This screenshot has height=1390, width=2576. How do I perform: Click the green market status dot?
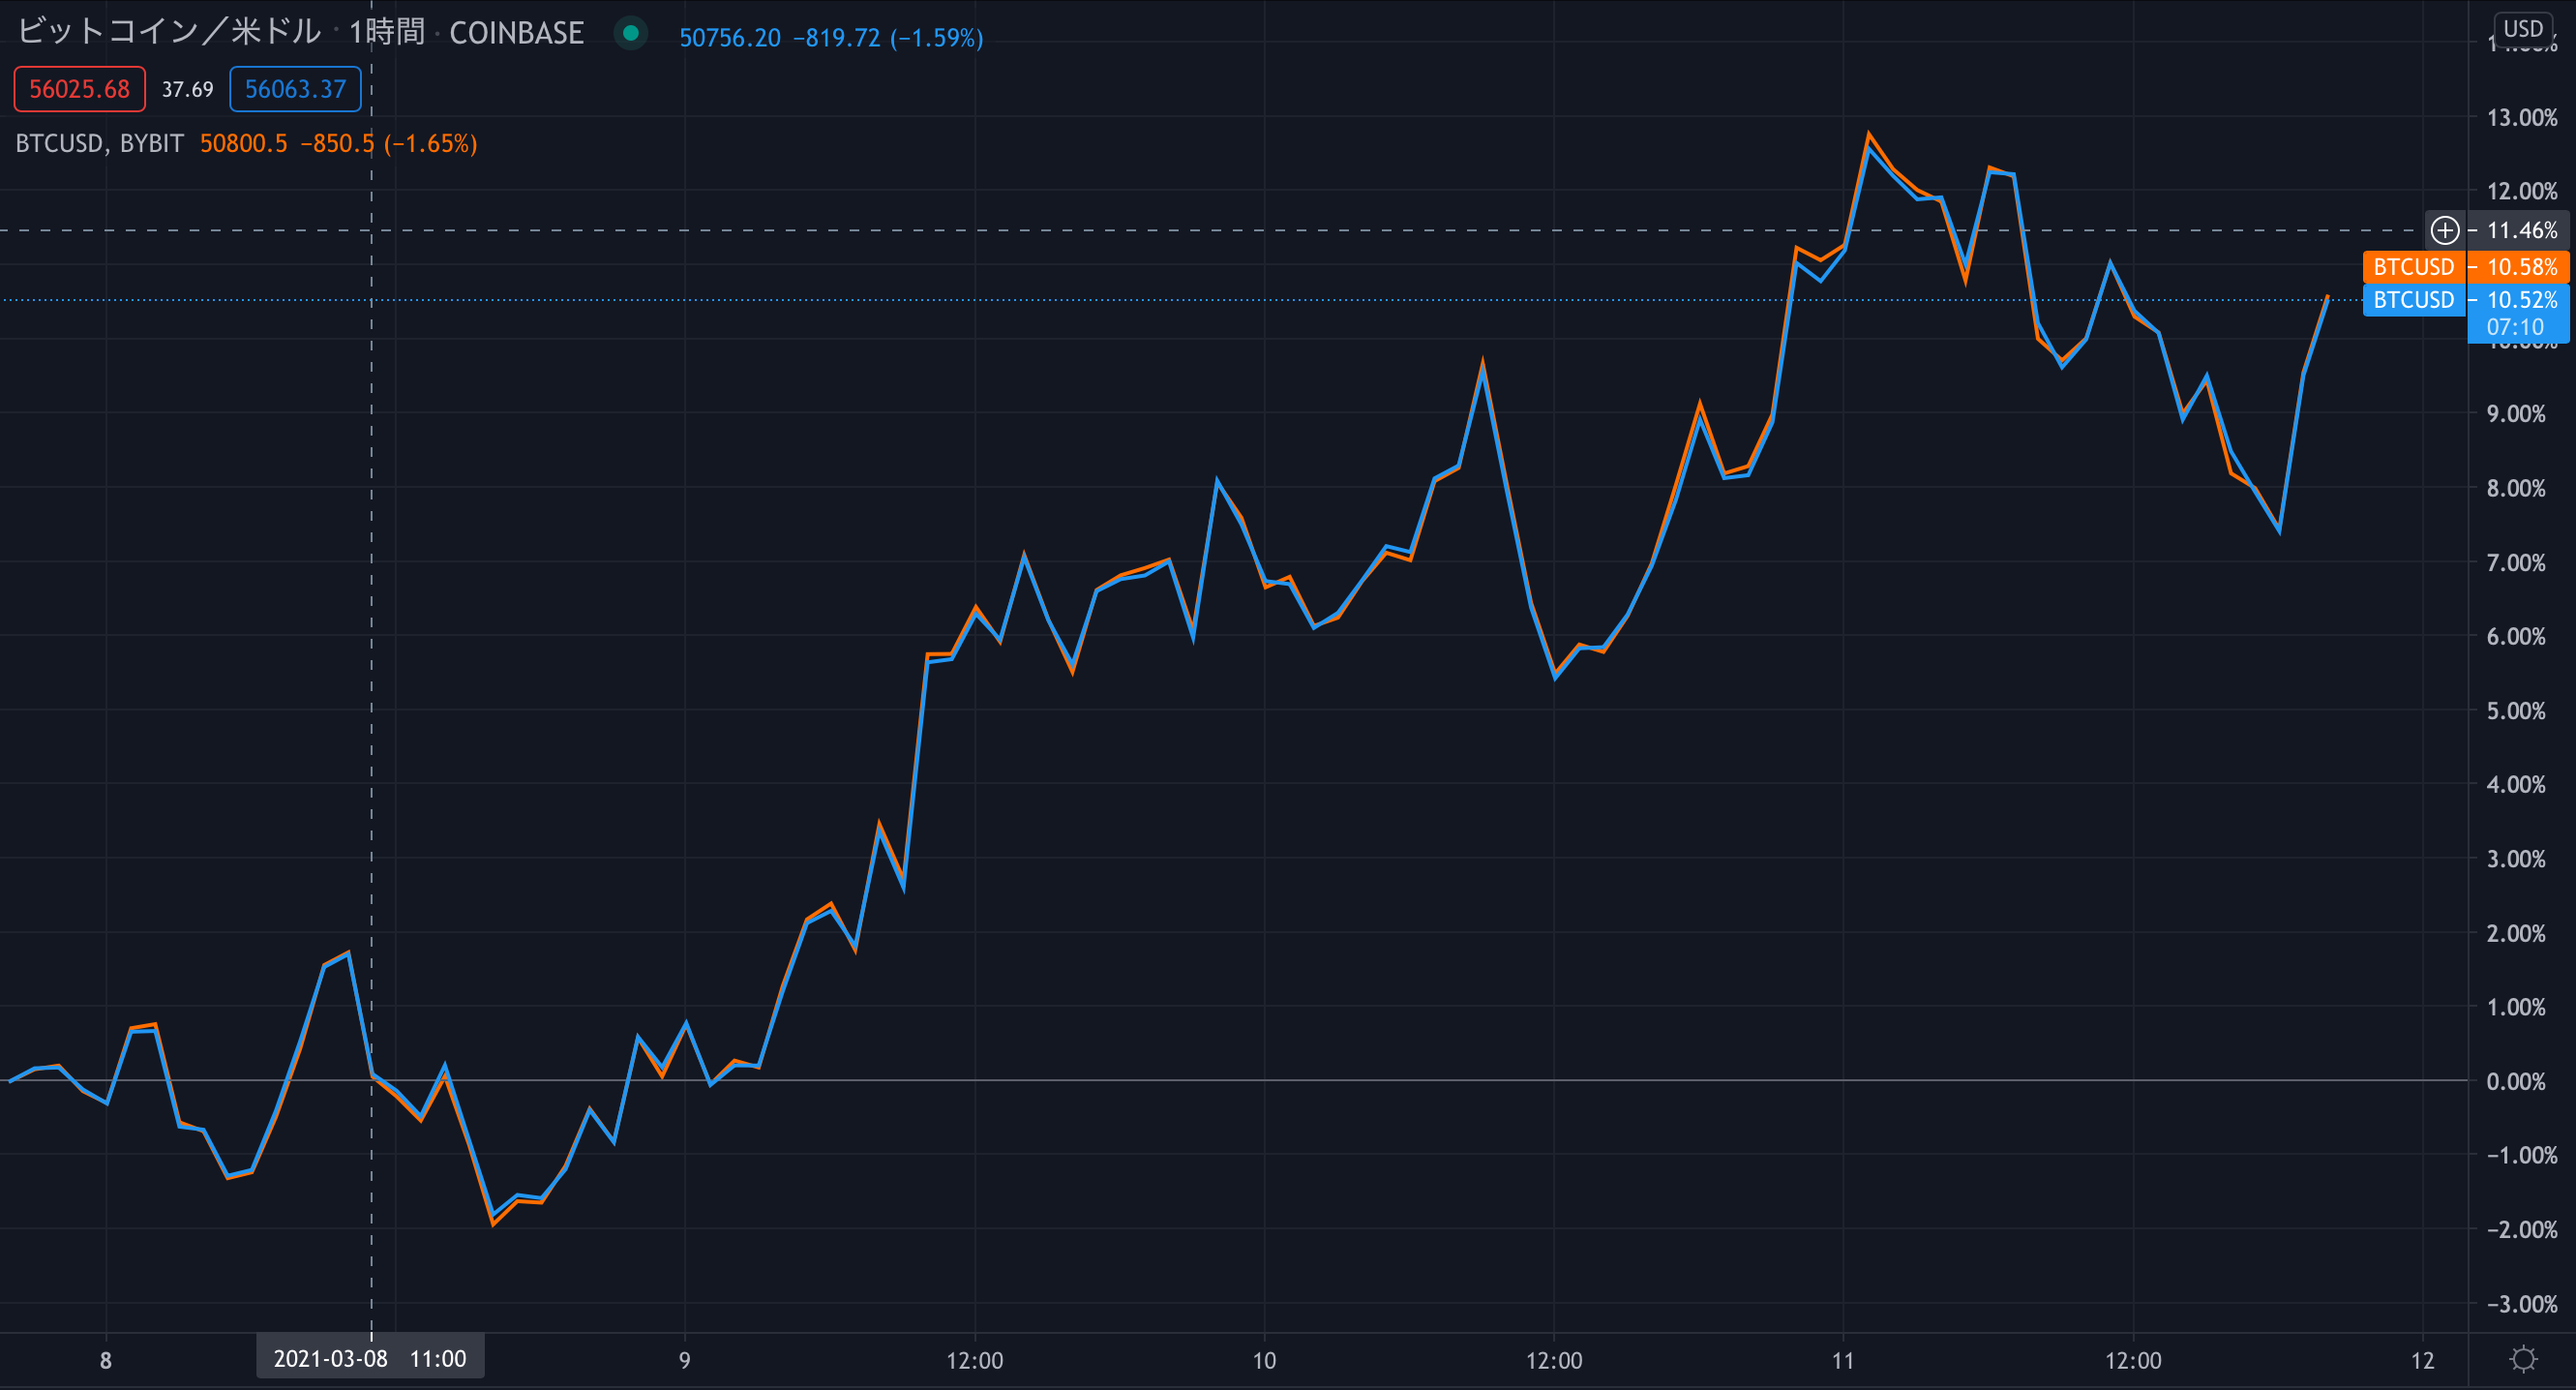[631, 33]
